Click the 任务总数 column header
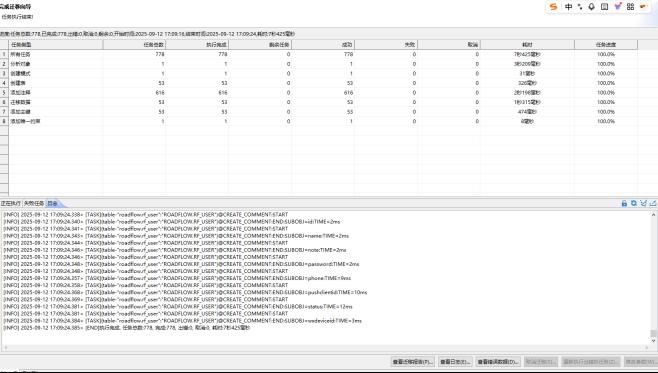Viewport: 658px width, 373px height. pyautogui.click(x=134, y=44)
